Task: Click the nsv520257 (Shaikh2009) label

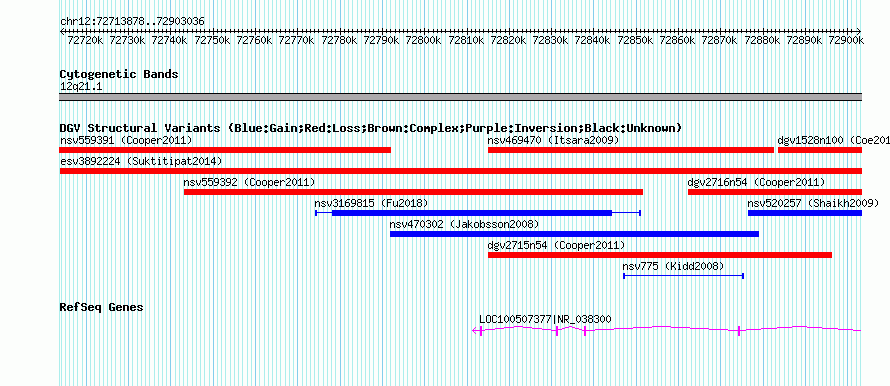Action: [813, 203]
